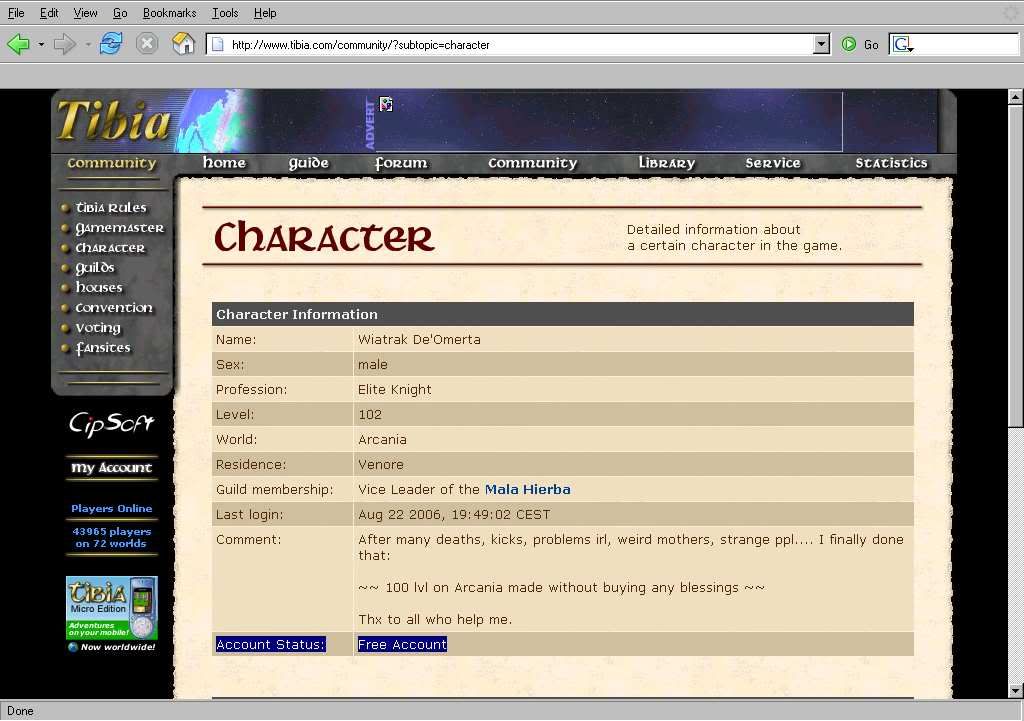The height and width of the screenshot is (721, 1024).
Task: Open Houses in the sidebar
Action: coord(99,287)
